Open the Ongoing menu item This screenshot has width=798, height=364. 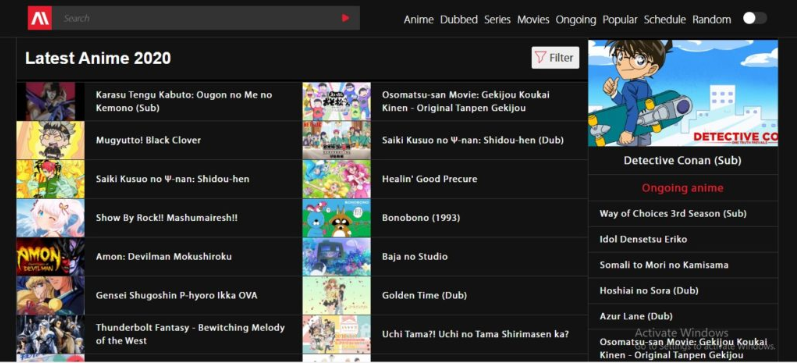576,20
